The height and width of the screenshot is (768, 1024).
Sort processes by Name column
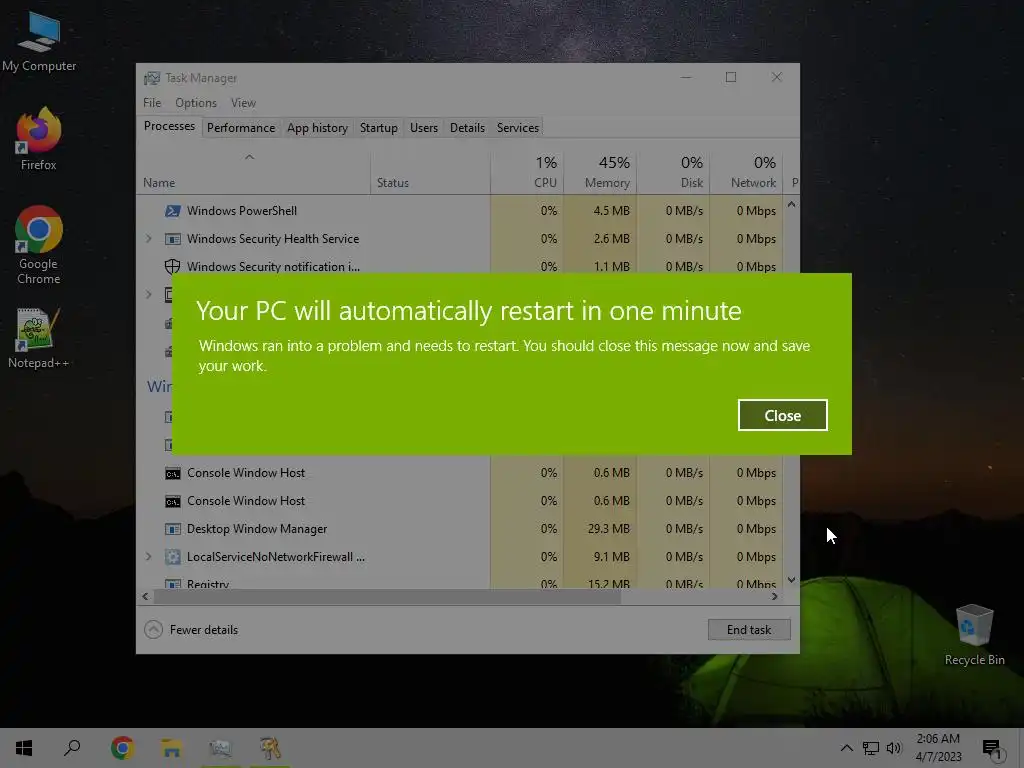coord(253,173)
